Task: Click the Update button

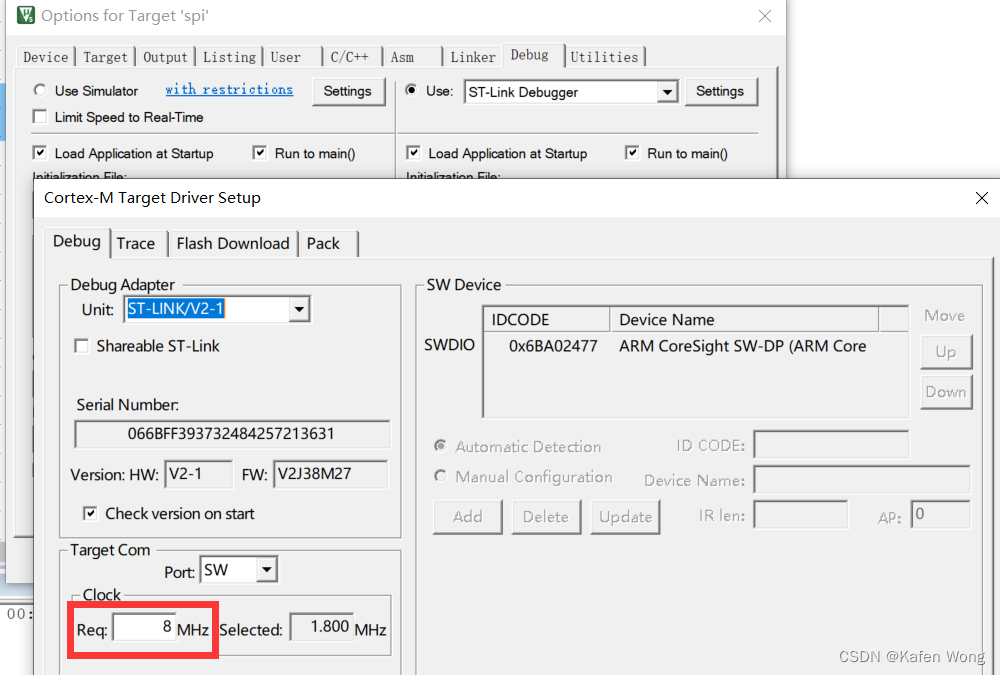Action: pyautogui.click(x=625, y=517)
